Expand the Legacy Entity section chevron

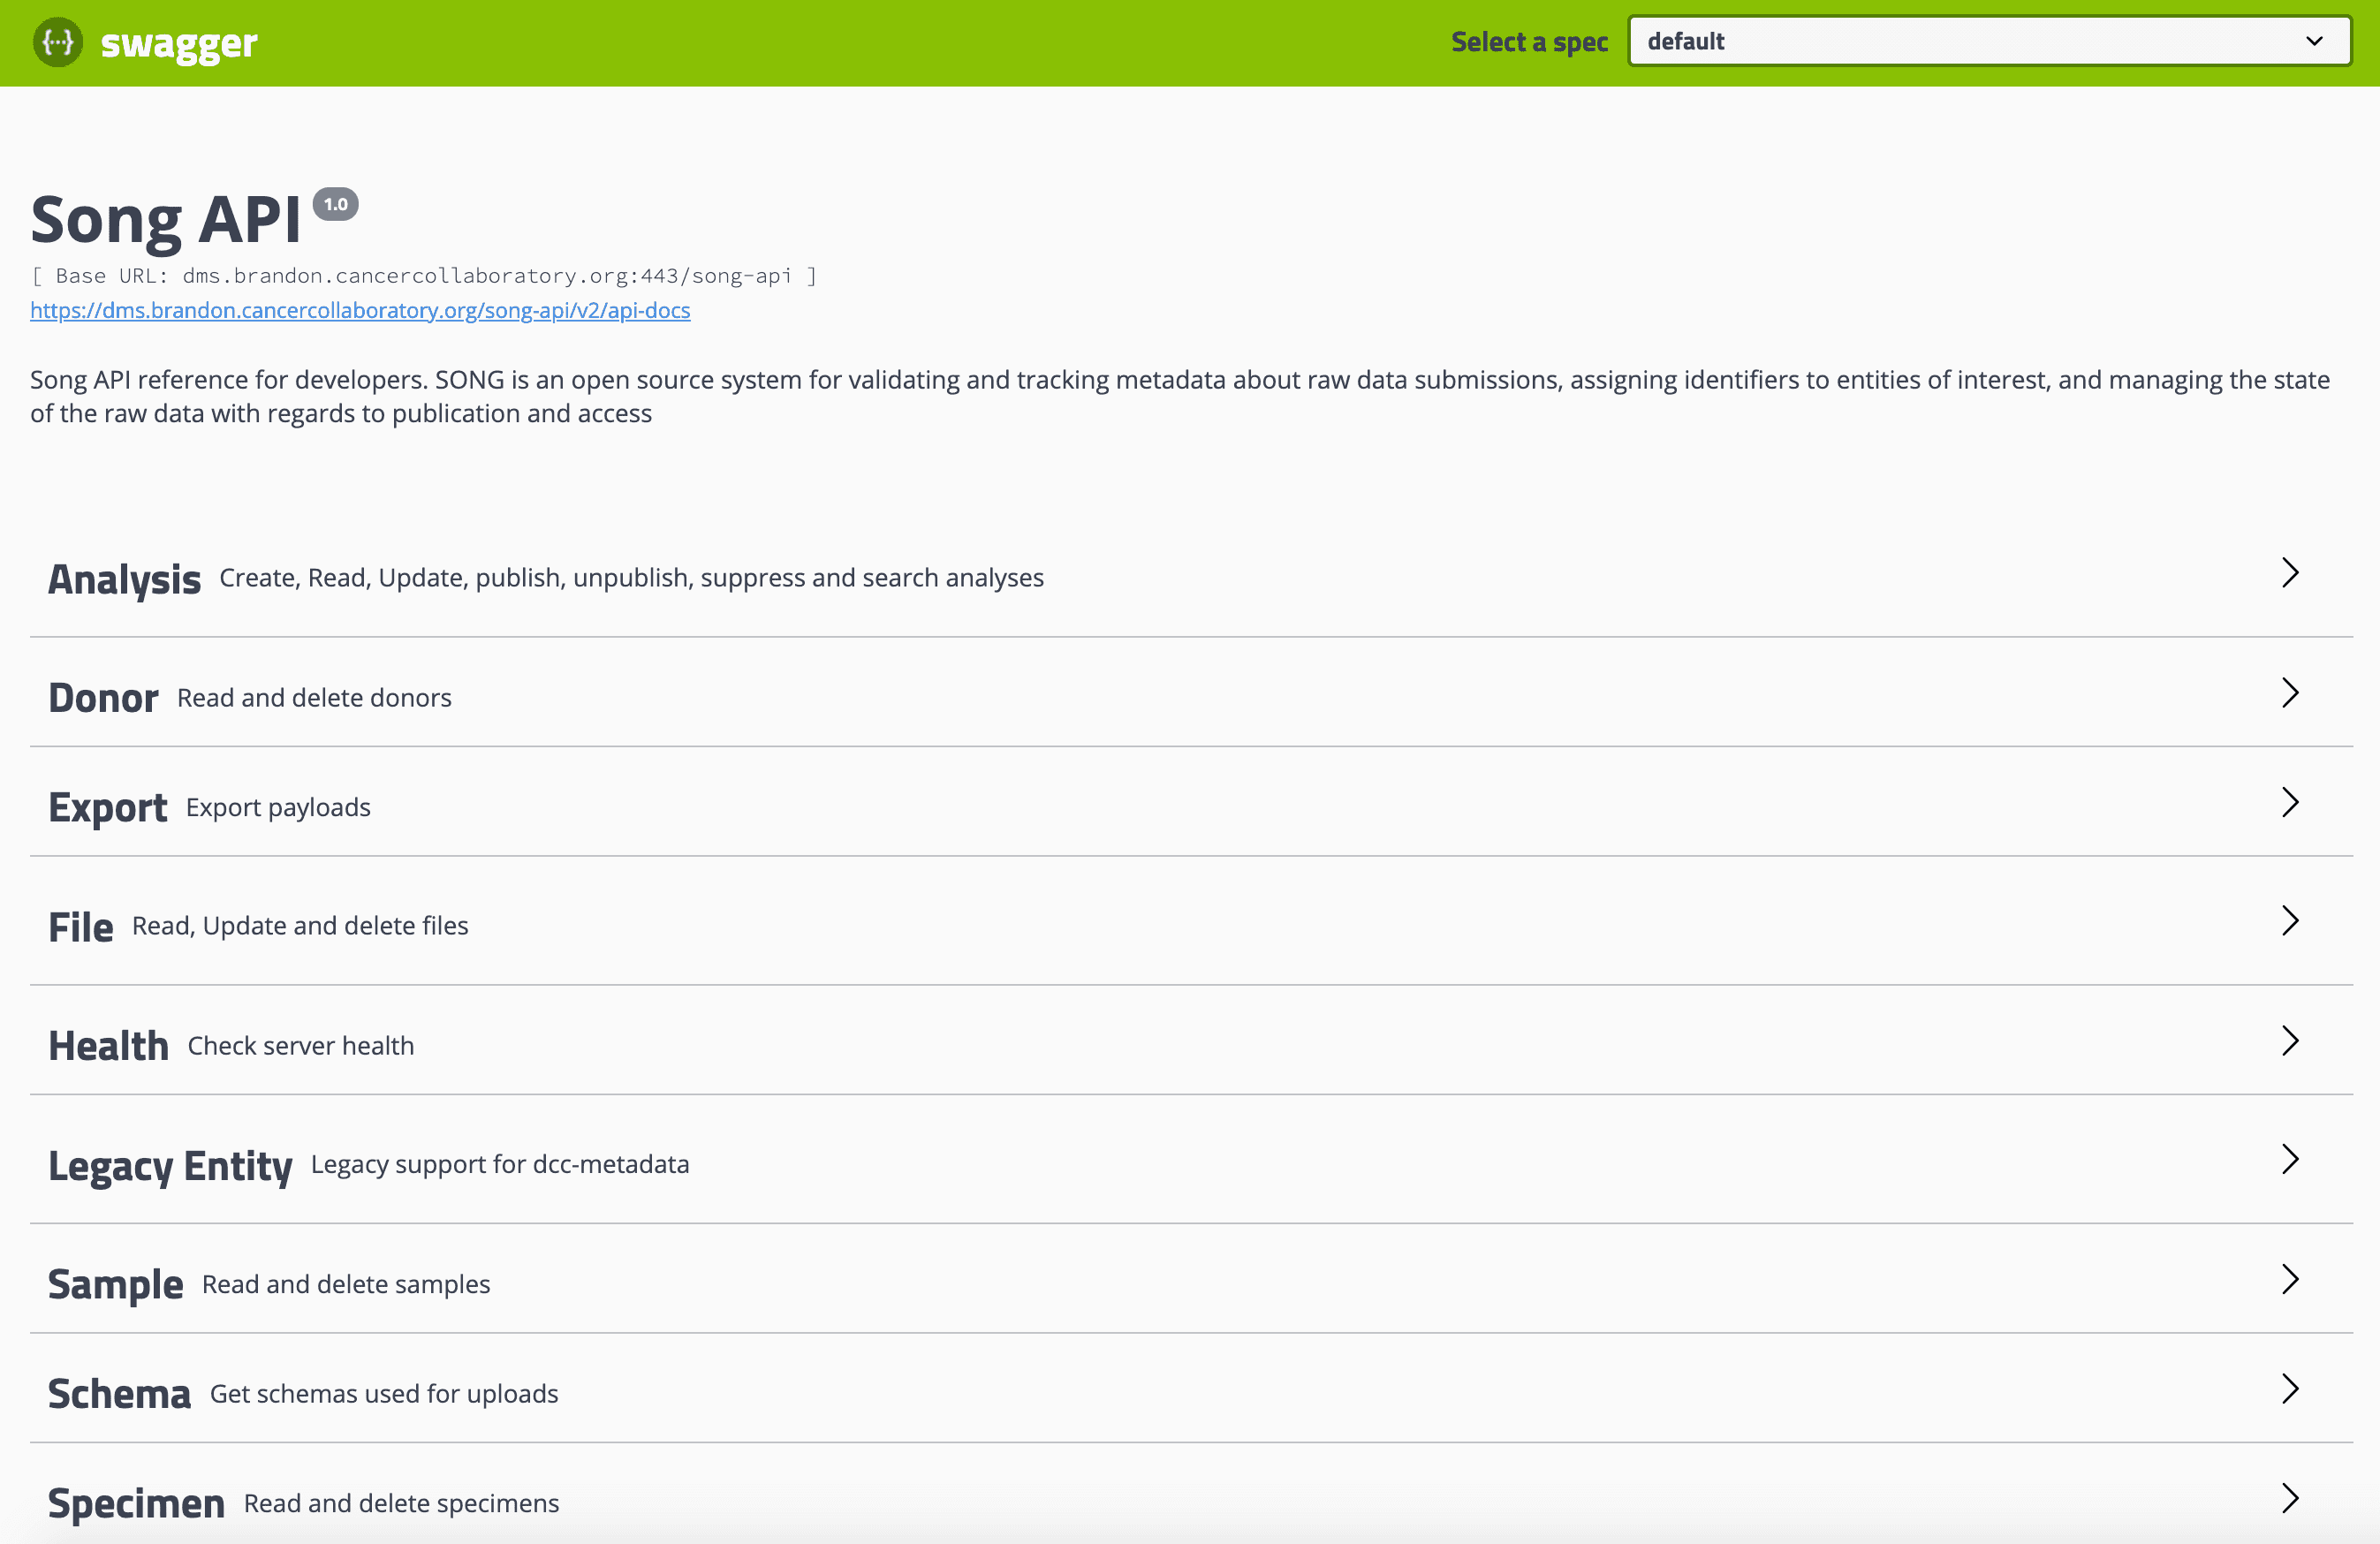[x=2290, y=1159]
